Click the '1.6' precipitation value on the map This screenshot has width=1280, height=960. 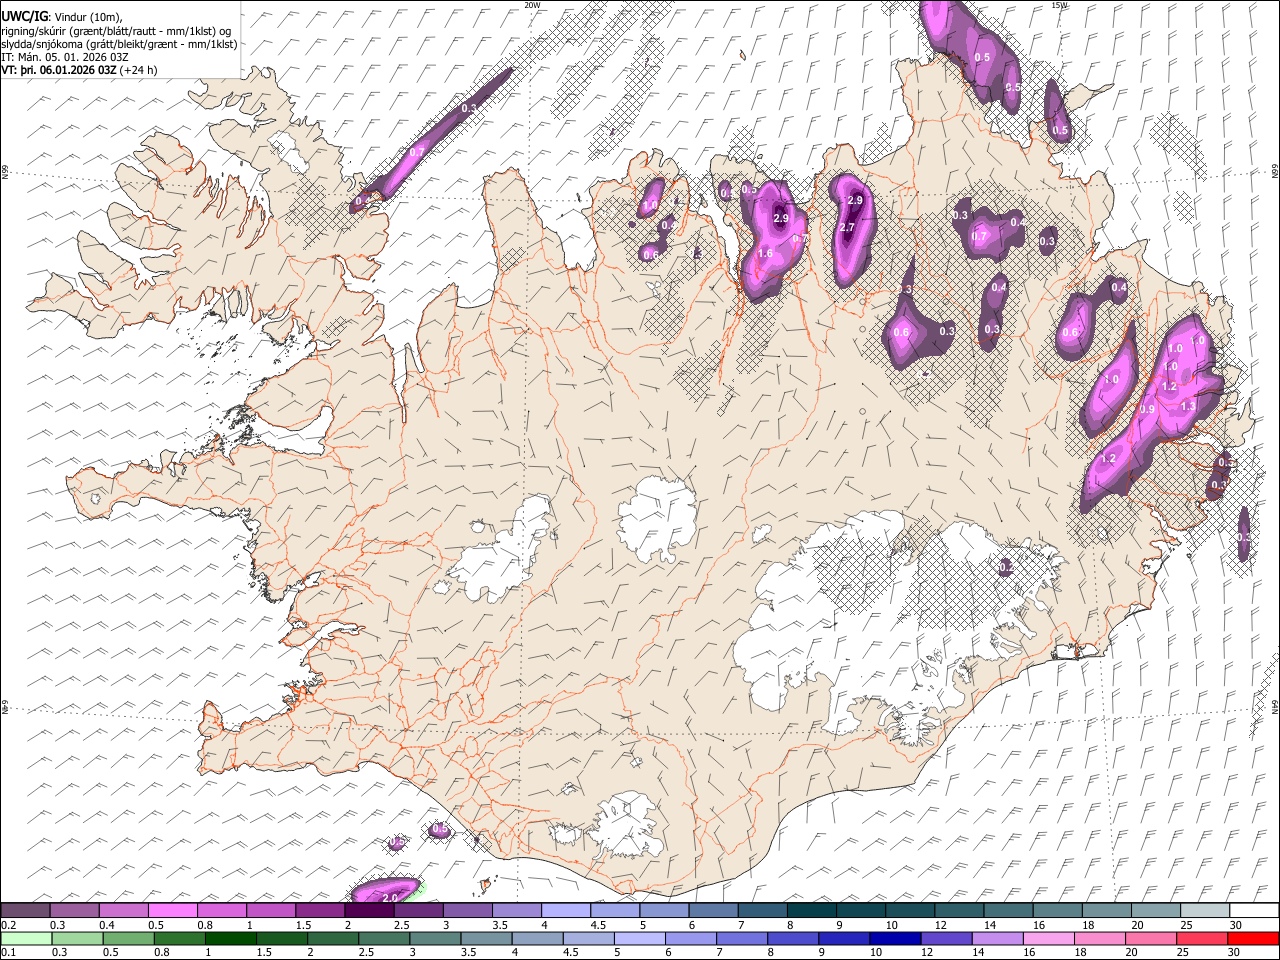pyautogui.click(x=766, y=254)
